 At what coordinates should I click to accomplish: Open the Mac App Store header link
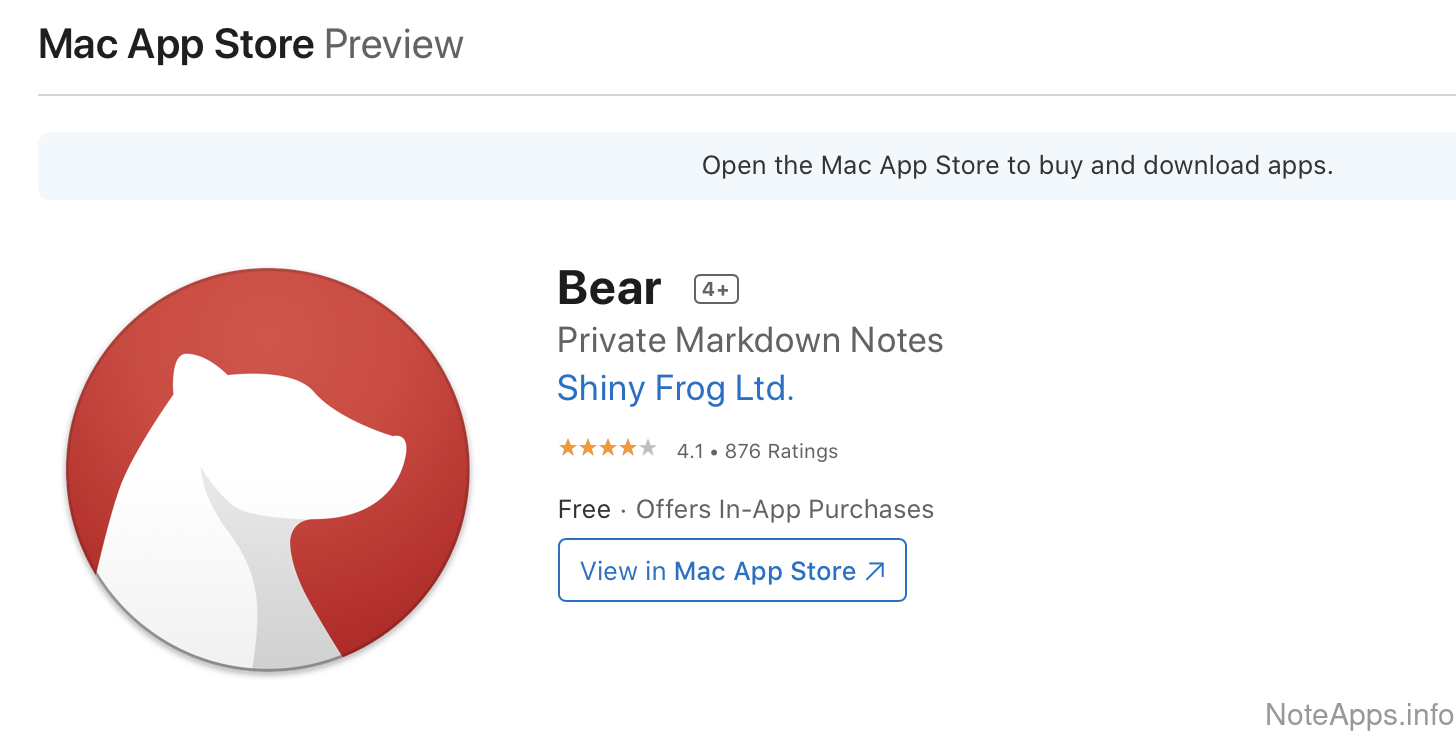click(x=176, y=45)
